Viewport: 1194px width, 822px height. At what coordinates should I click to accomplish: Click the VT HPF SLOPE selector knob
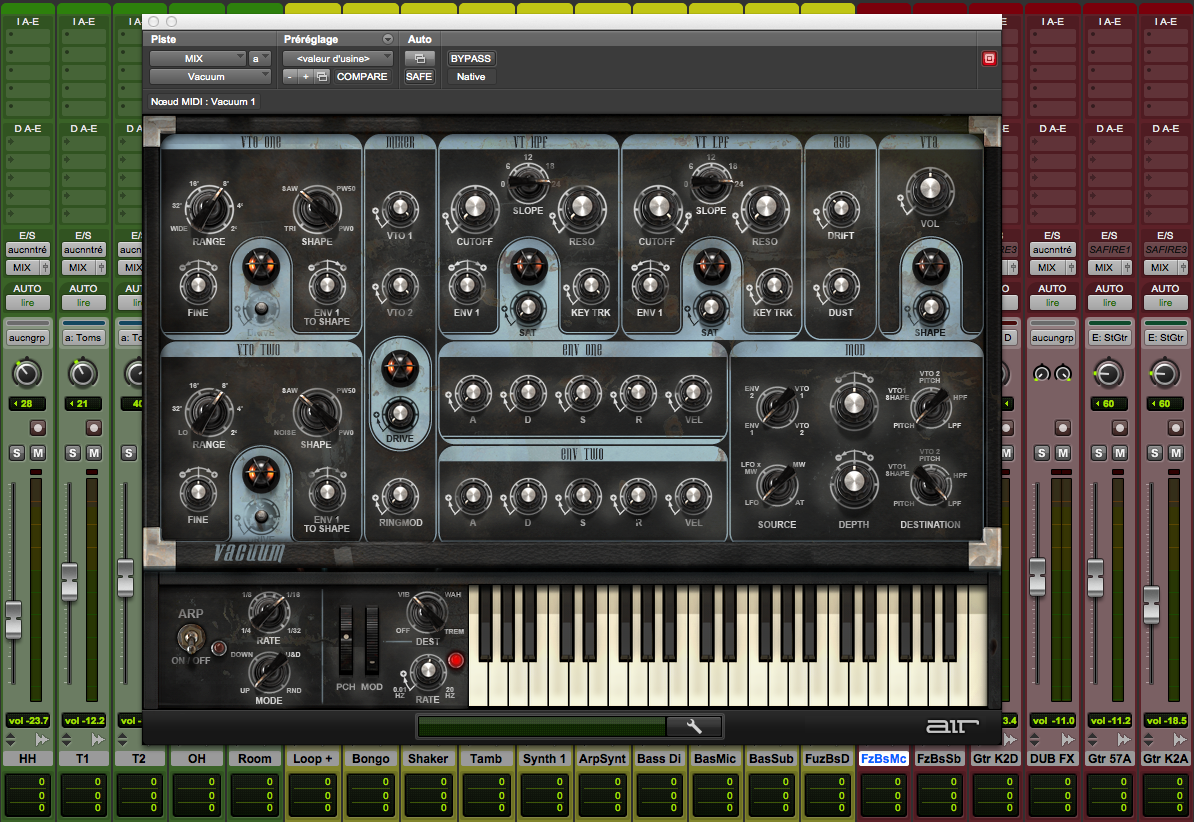[x=528, y=184]
